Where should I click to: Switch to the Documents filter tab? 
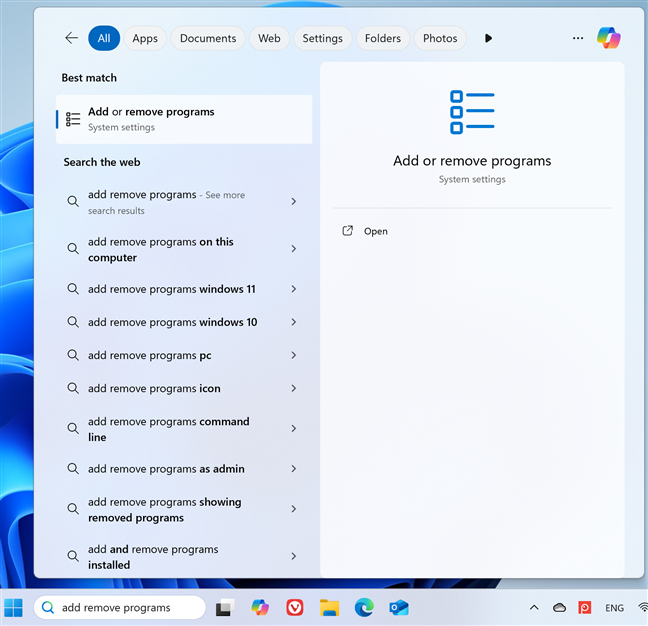(208, 38)
